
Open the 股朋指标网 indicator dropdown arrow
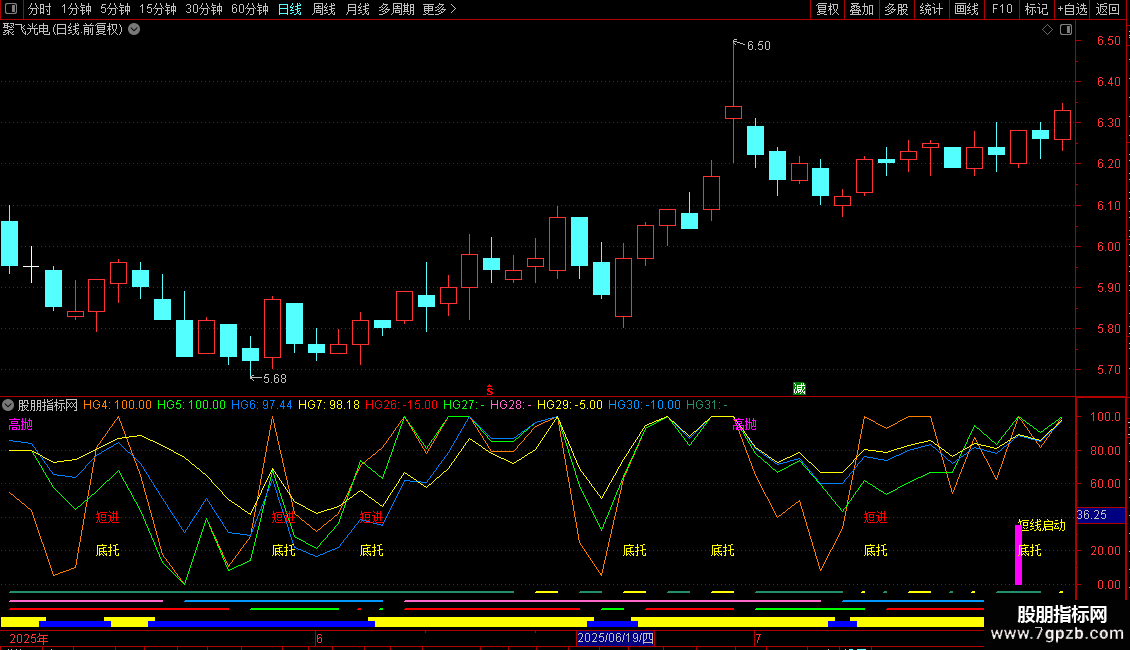[8, 405]
